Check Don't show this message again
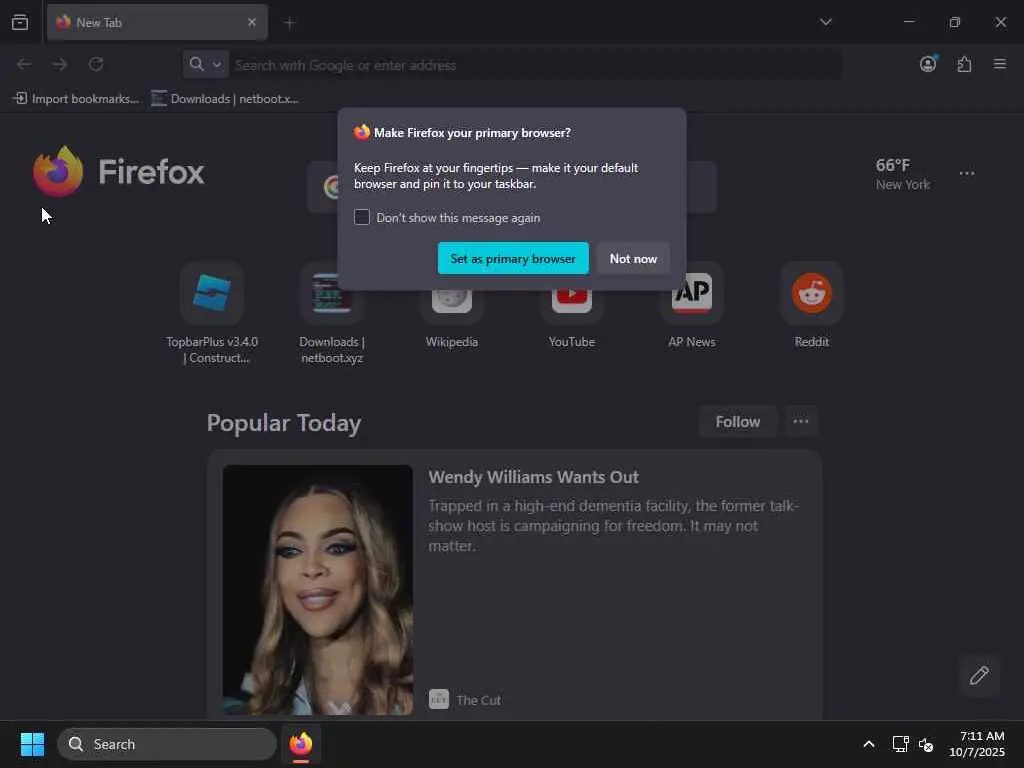This screenshot has height=768, width=1024. (362, 217)
